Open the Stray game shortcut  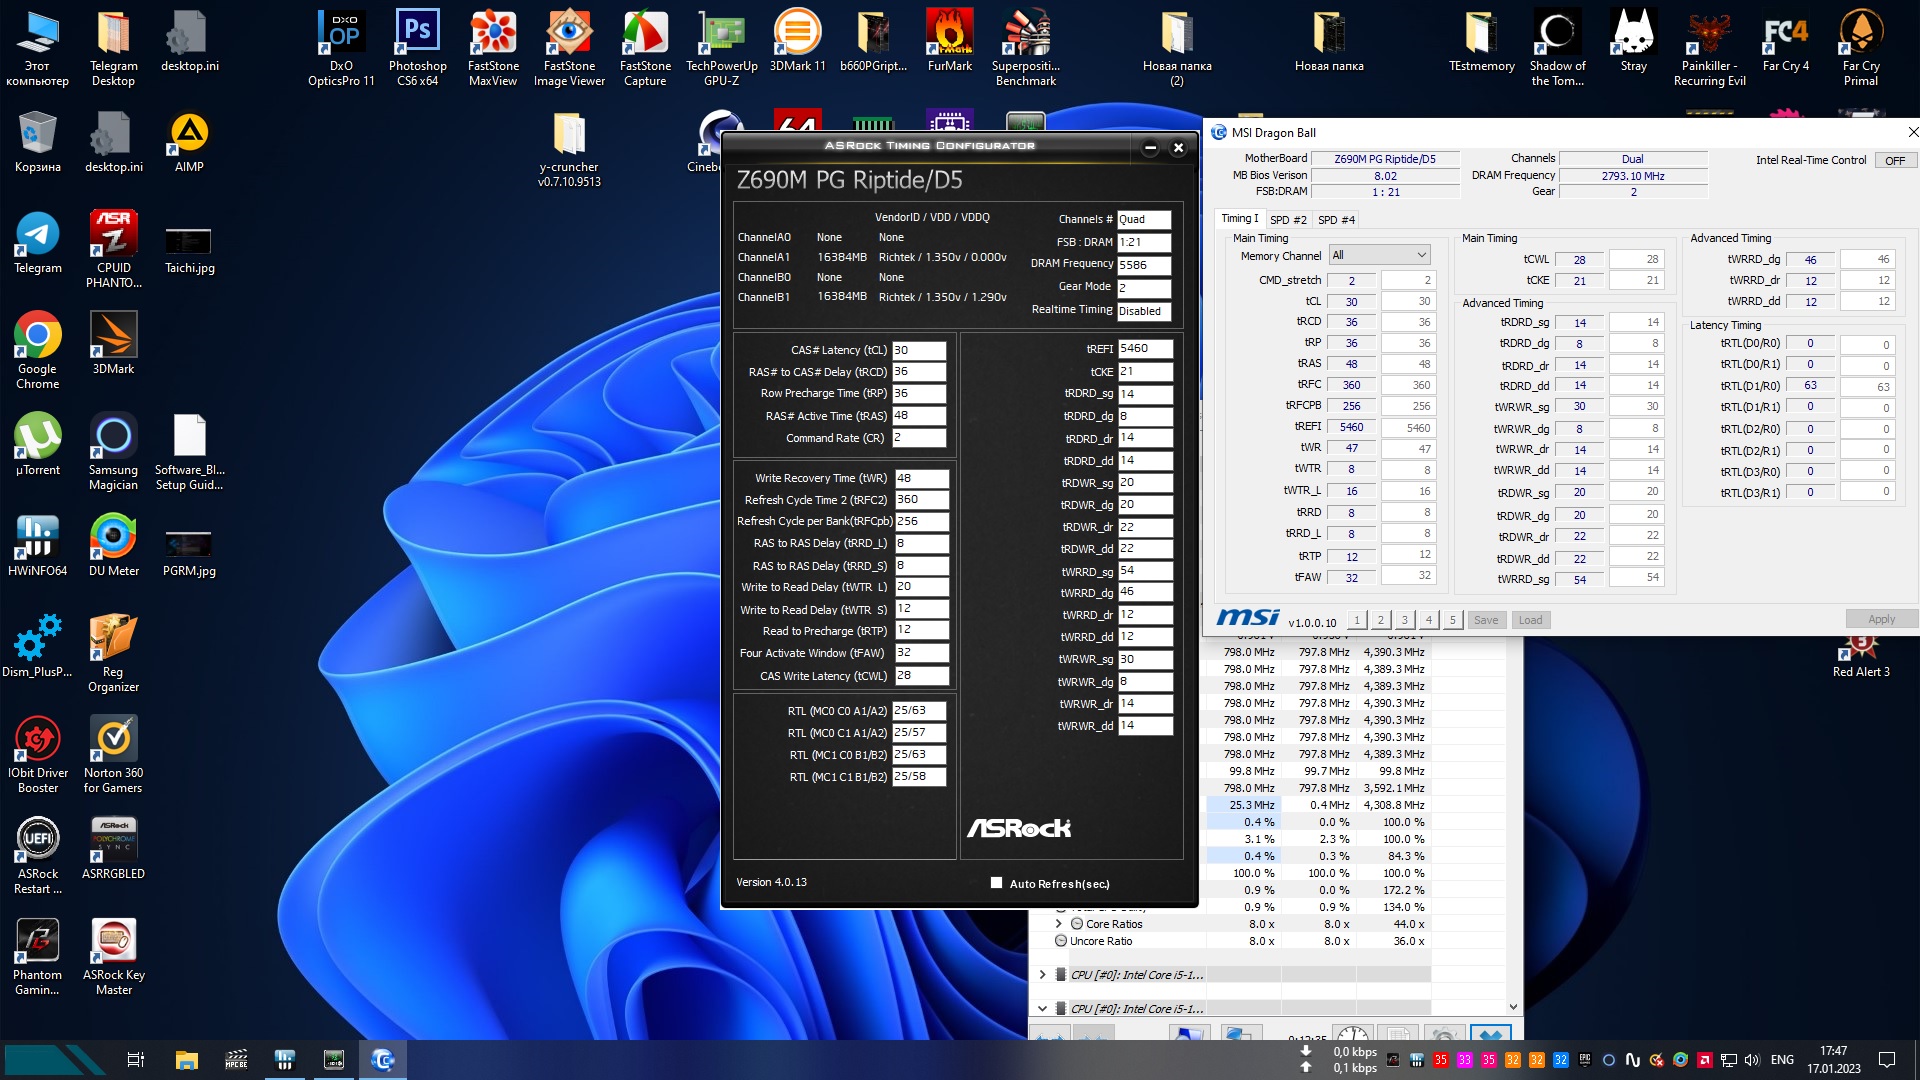coord(1633,40)
